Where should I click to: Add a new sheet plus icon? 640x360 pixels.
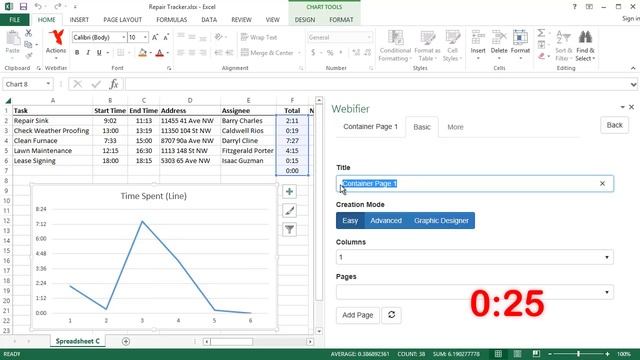pos(126,341)
